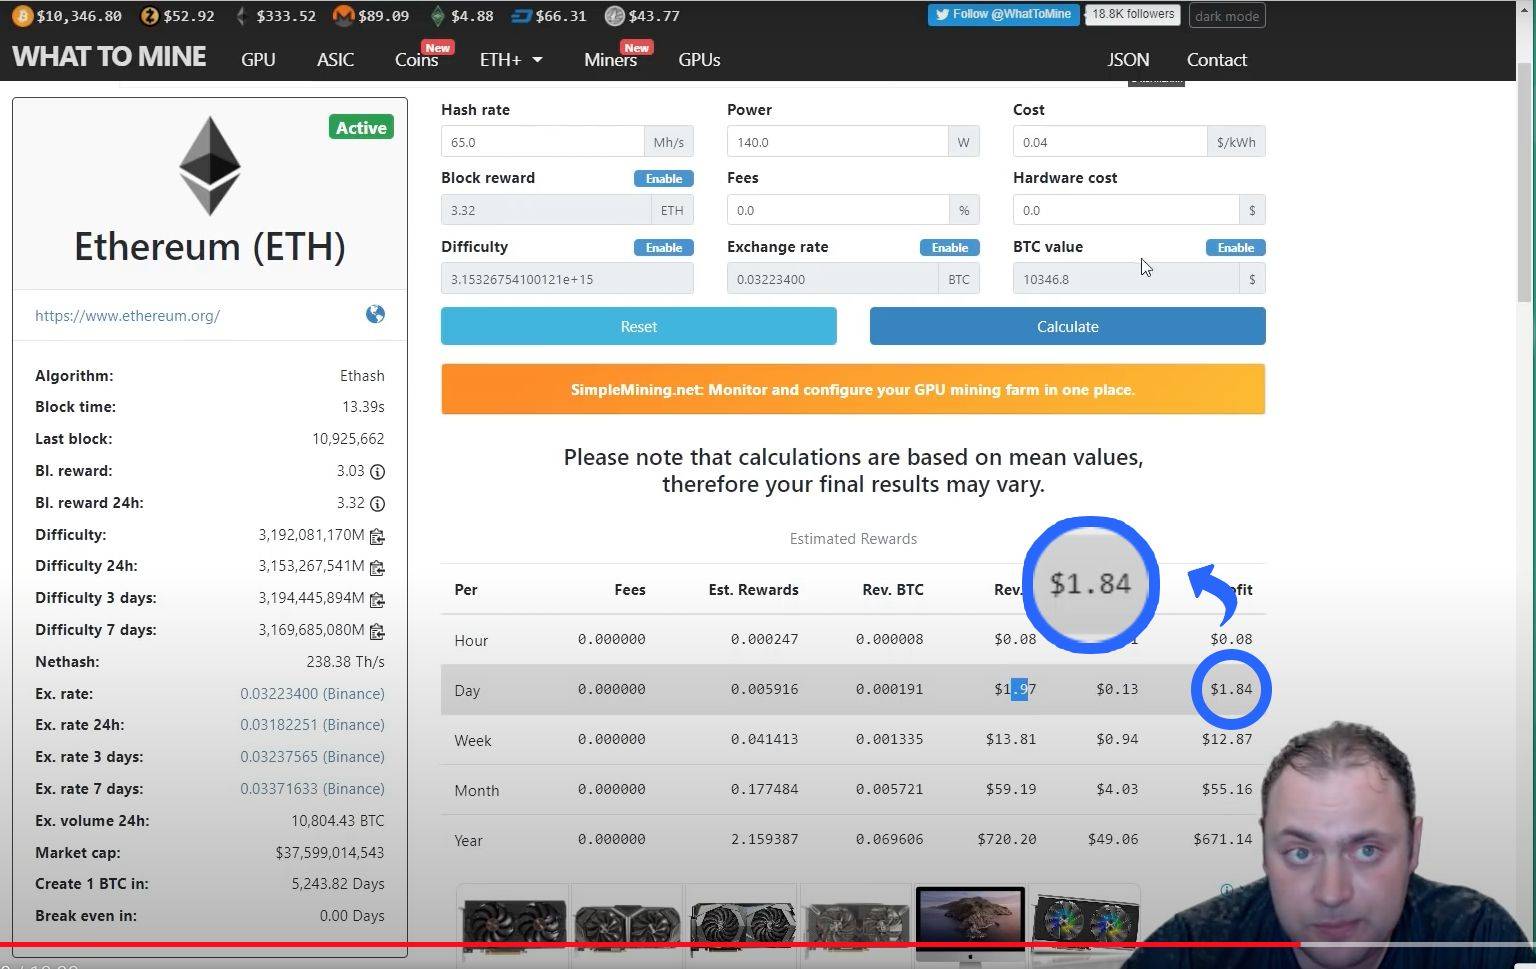Open the ASIC page from navigation
The width and height of the screenshot is (1536, 969).
tap(335, 60)
